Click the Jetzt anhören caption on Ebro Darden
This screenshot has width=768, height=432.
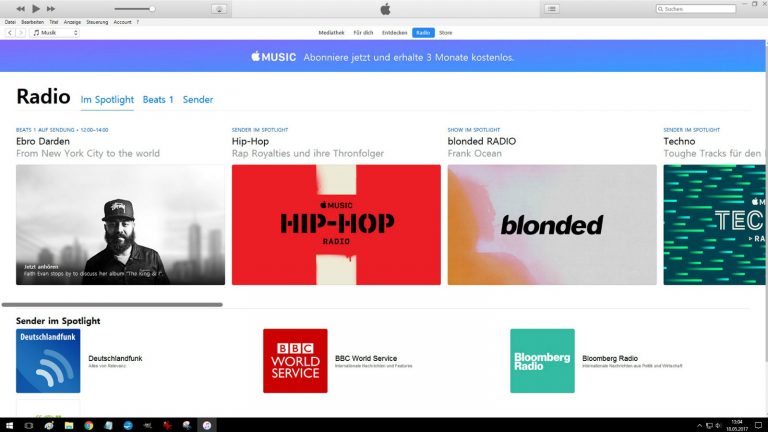click(41, 267)
